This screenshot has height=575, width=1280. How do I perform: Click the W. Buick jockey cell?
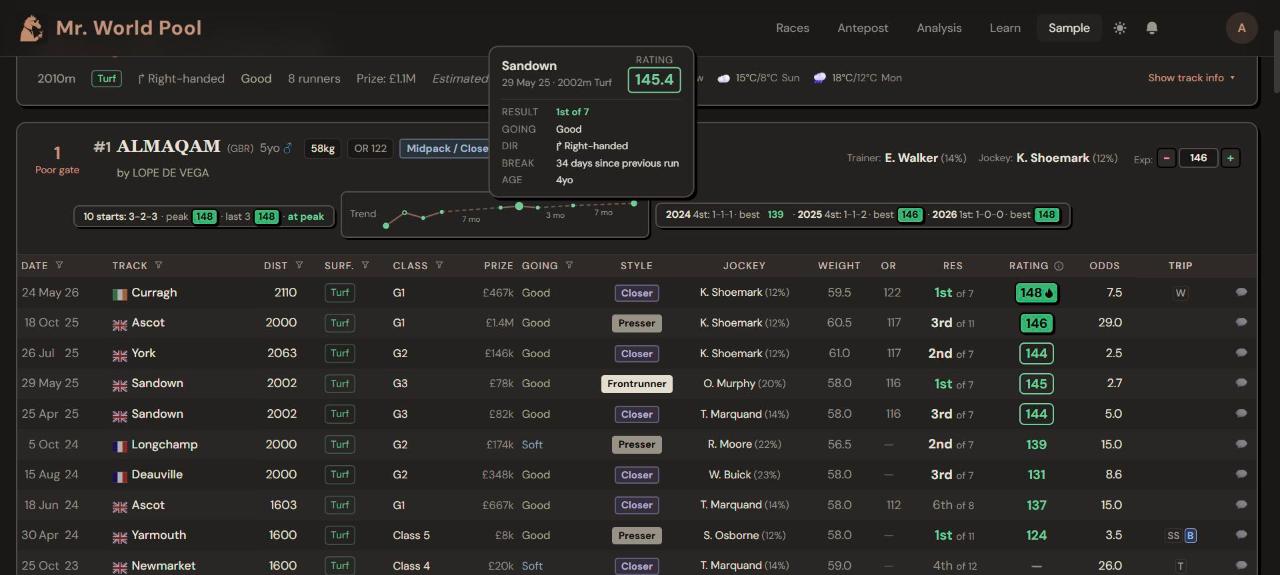744,475
